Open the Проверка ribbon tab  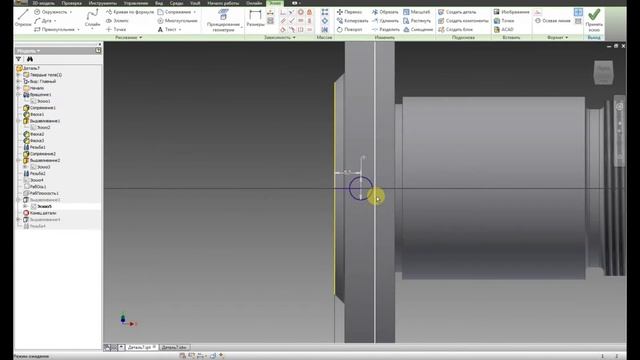click(71, 3)
